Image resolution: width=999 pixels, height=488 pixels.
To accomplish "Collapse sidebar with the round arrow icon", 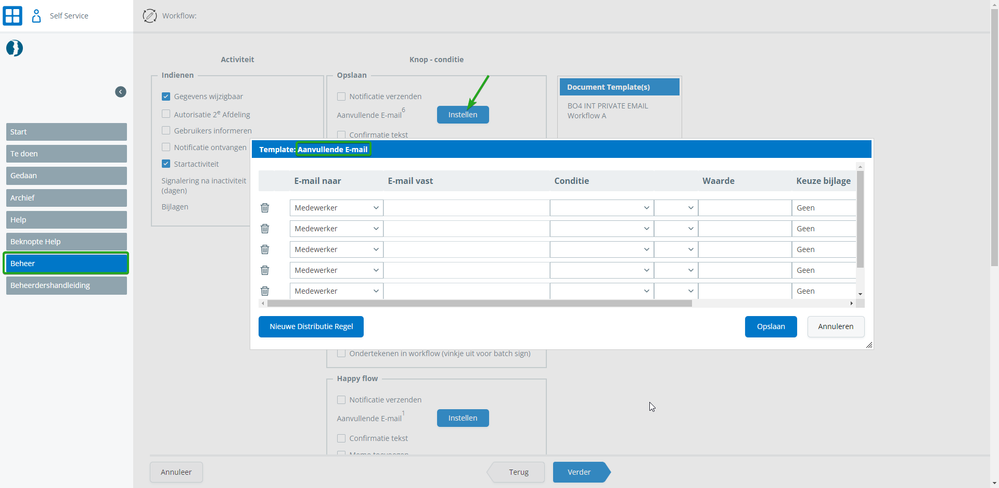I will pyautogui.click(x=120, y=92).
